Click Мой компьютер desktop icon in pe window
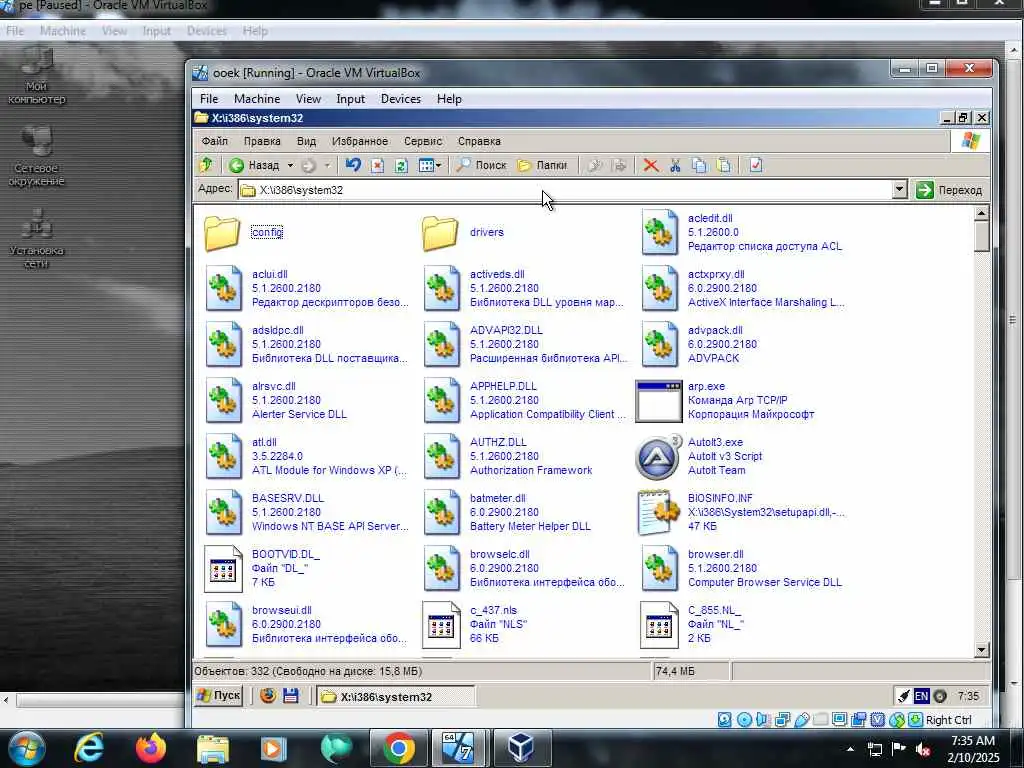The image size is (1024, 768). click(37, 77)
